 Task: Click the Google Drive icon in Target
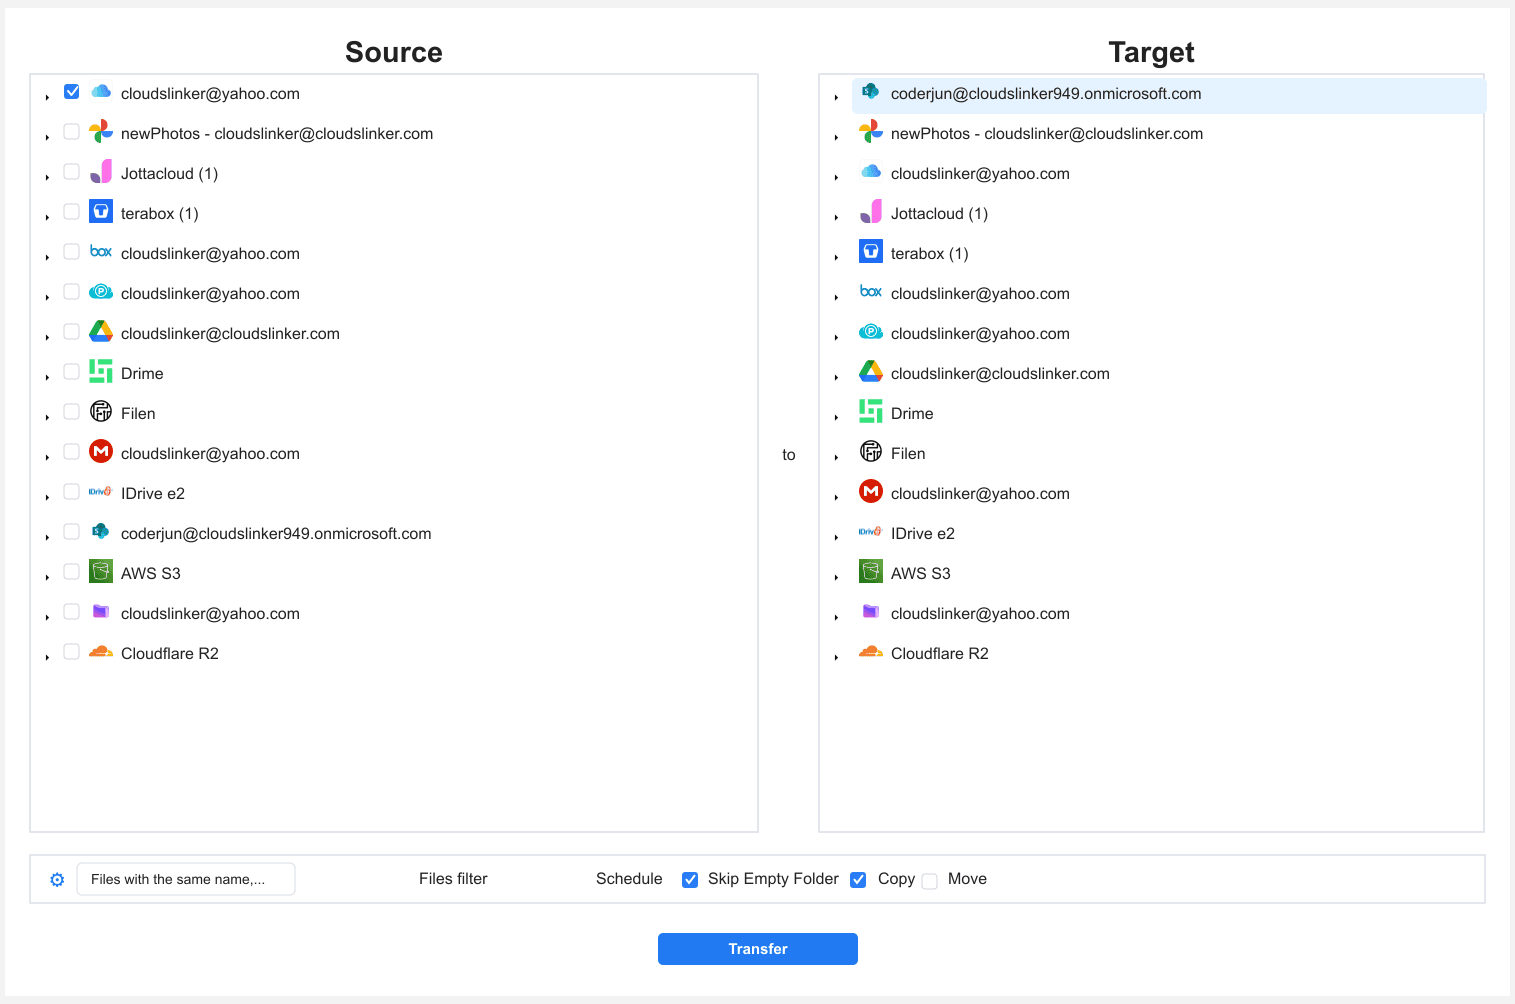pyautogui.click(x=871, y=371)
